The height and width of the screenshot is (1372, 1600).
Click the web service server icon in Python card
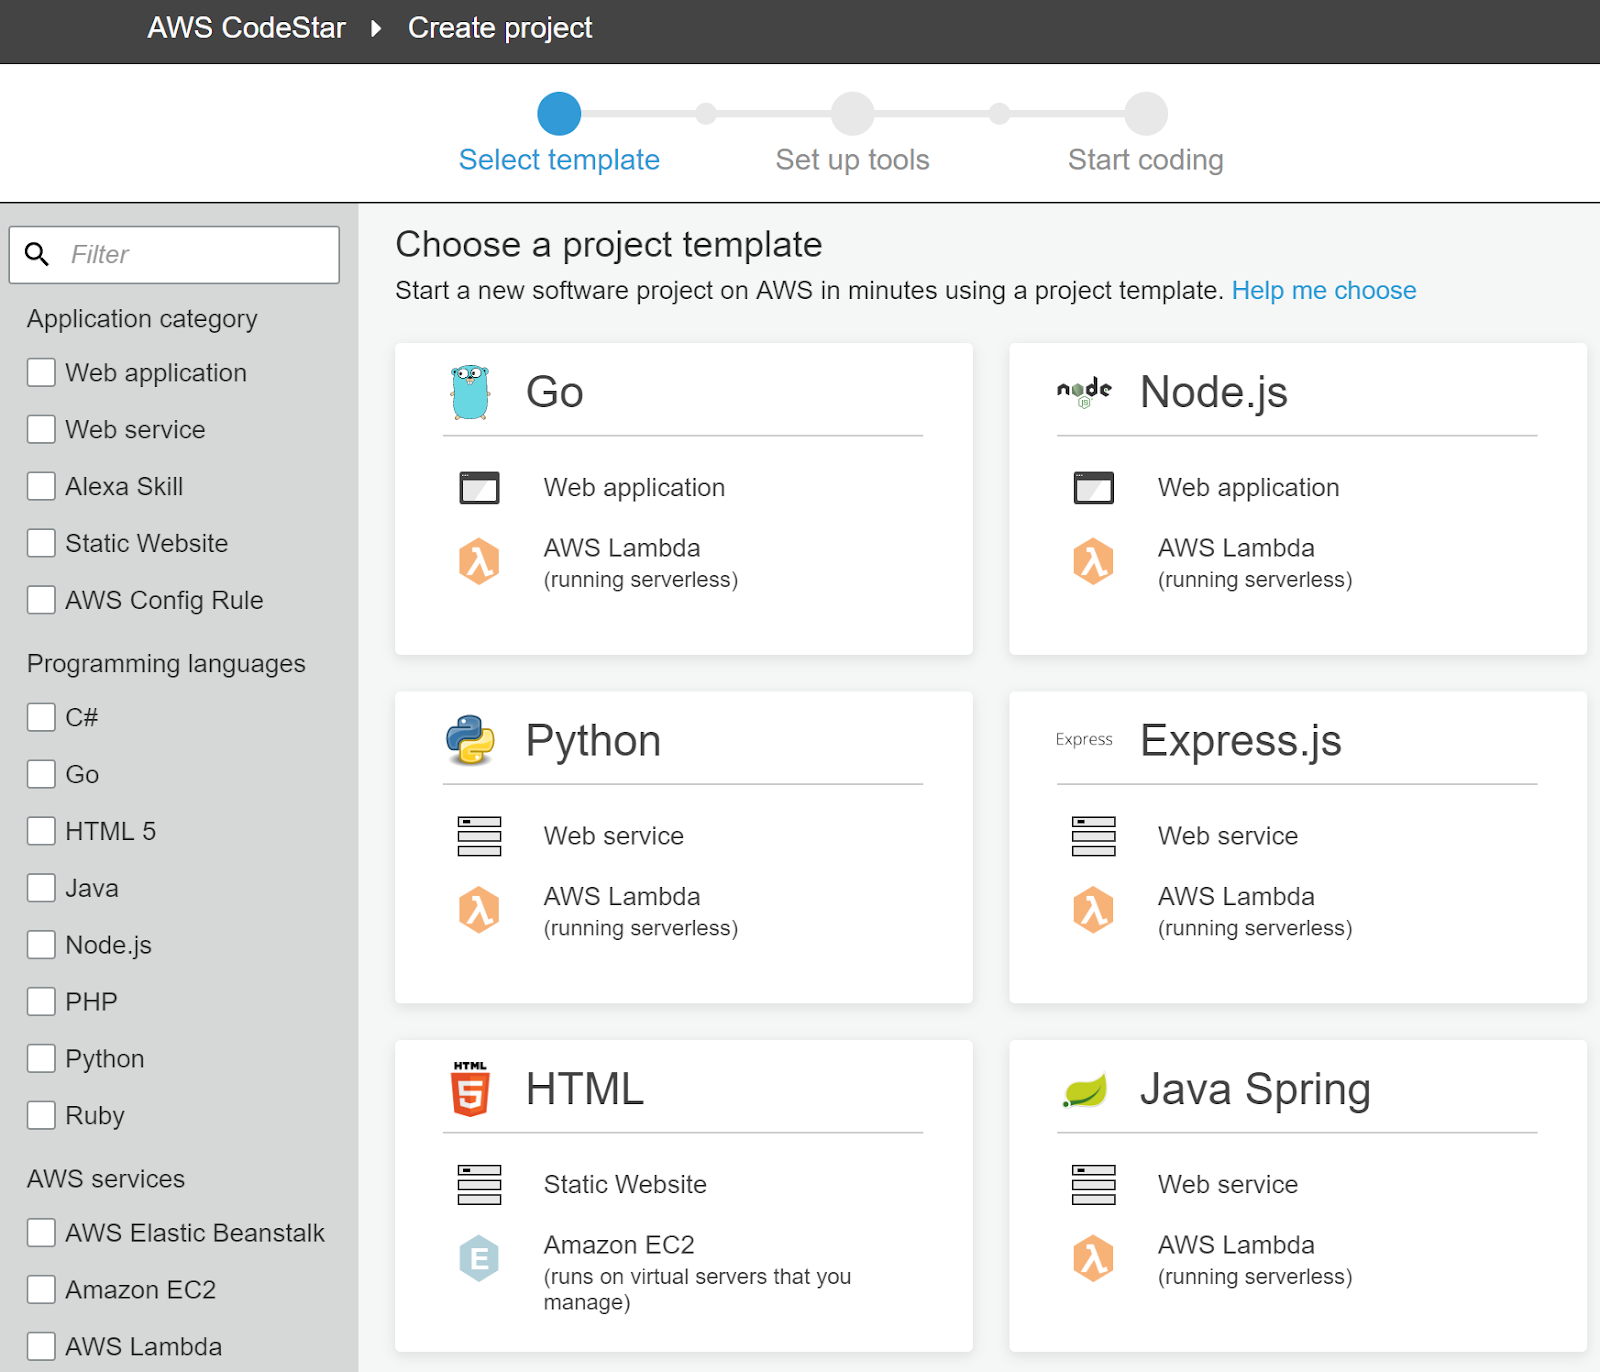pyautogui.click(x=479, y=836)
